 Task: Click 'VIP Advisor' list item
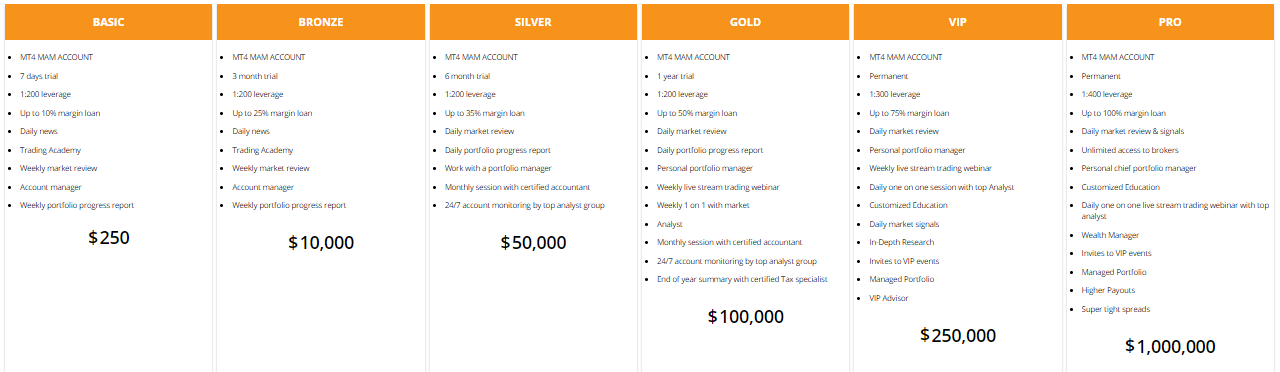pos(889,298)
